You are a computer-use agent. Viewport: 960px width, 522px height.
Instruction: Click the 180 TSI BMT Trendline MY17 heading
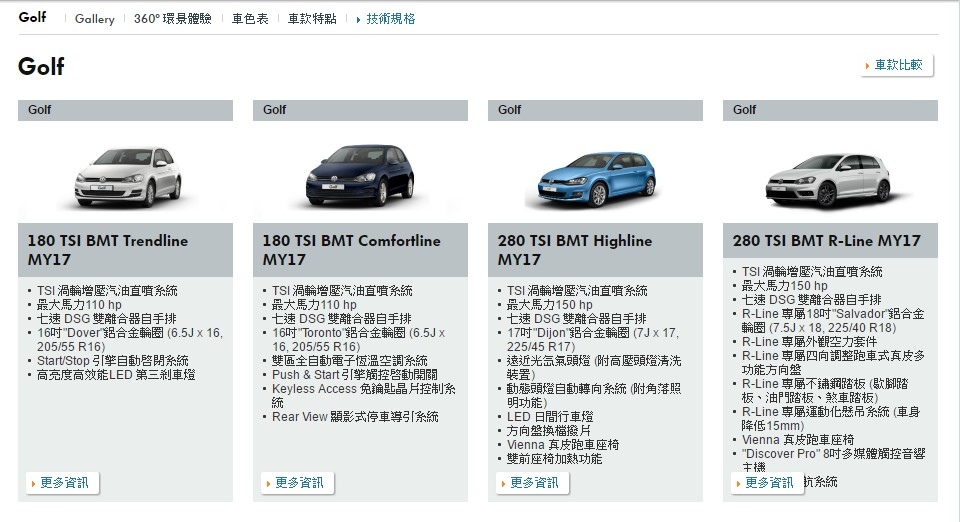[x=108, y=250]
